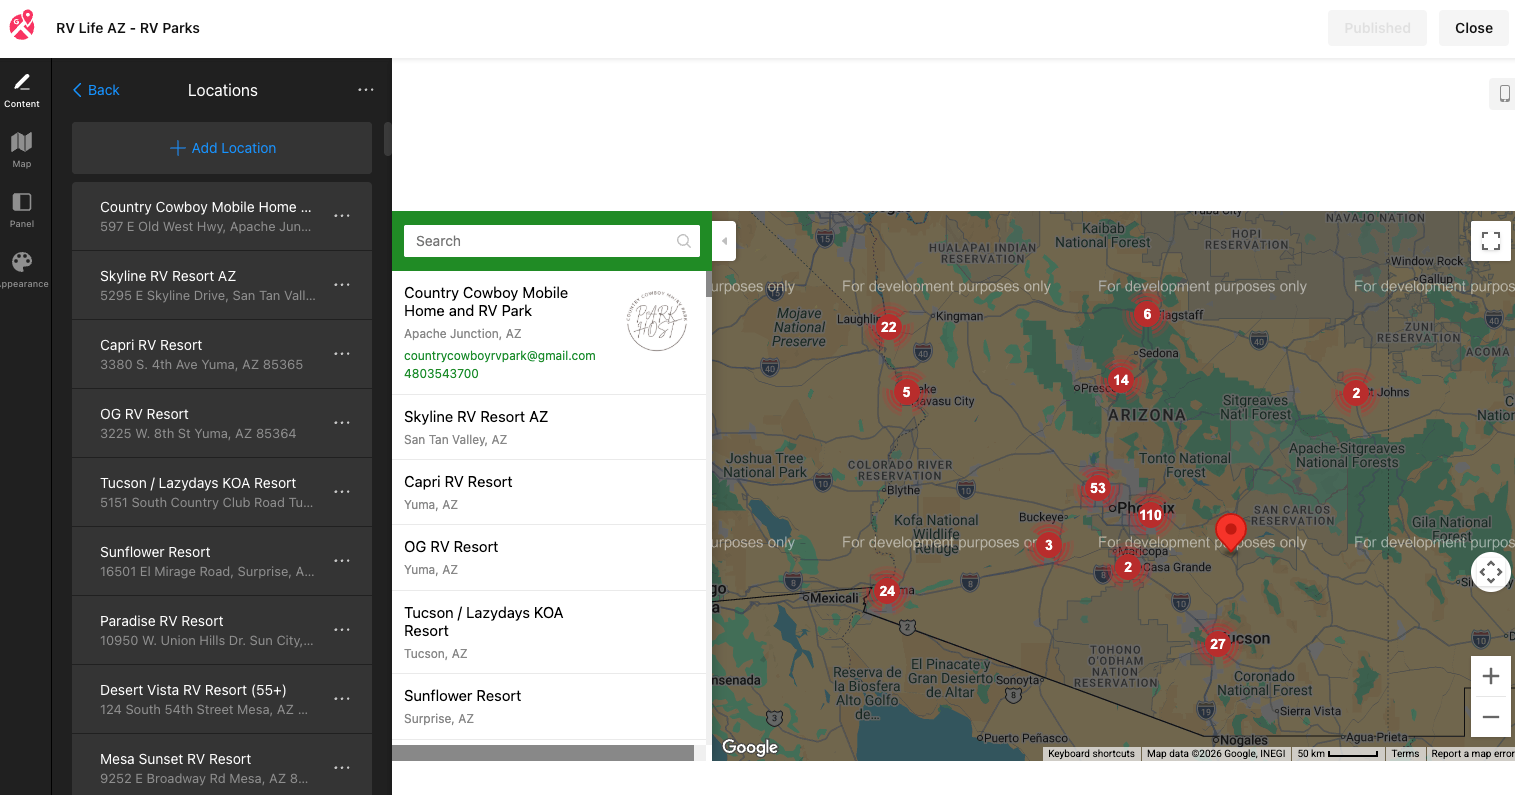Viewport: 1515px width, 795px height.
Task: Click the search magnifier icon
Action: [684, 241]
